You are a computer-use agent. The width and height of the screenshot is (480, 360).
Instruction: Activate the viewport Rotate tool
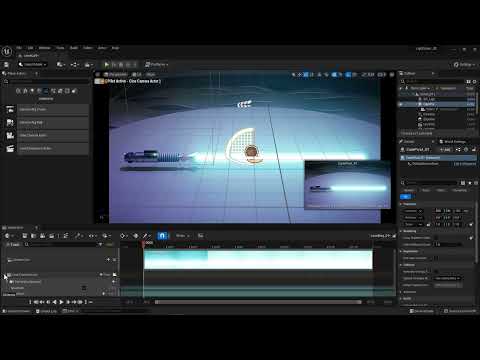pyautogui.click(x=306, y=74)
